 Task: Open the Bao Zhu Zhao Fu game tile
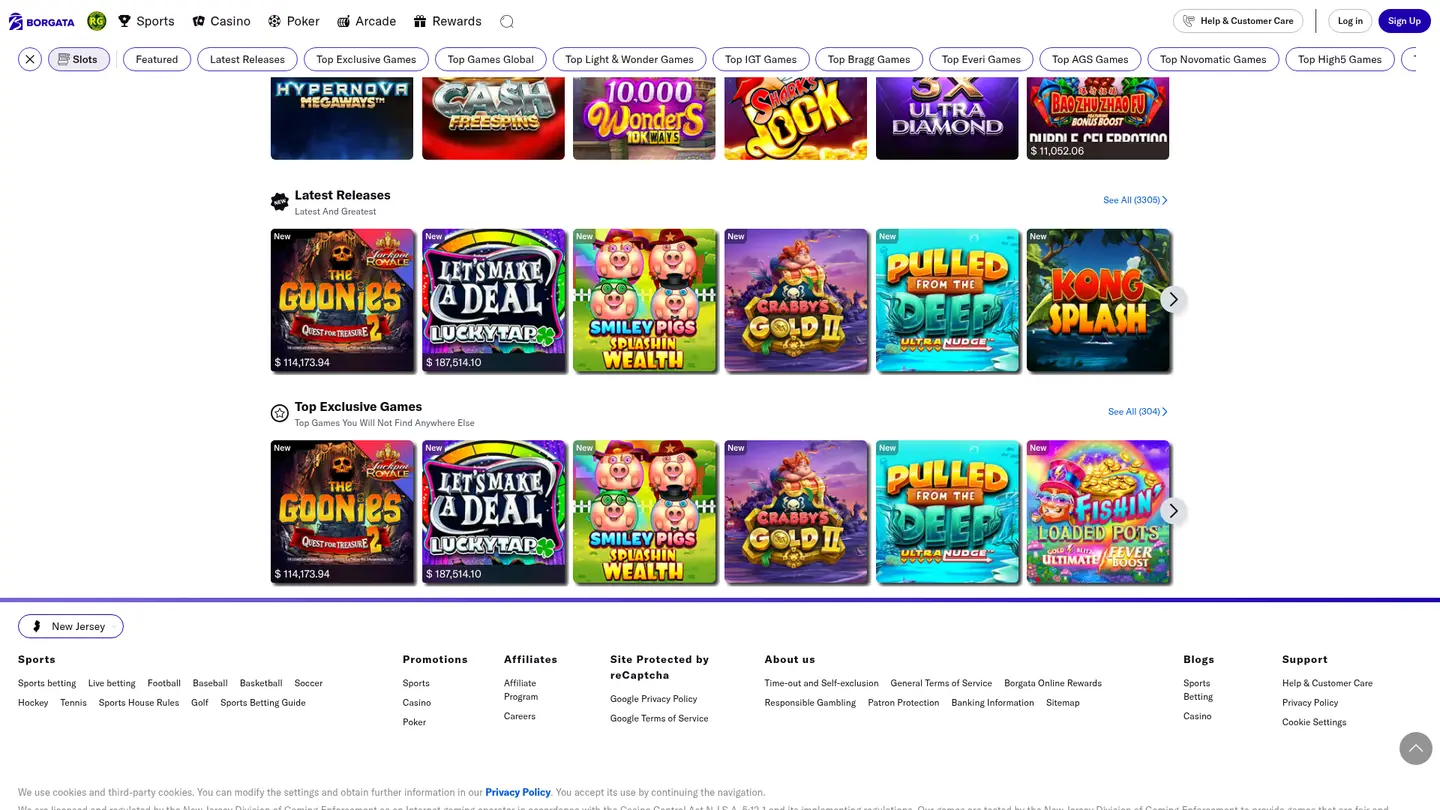[1098, 118]
